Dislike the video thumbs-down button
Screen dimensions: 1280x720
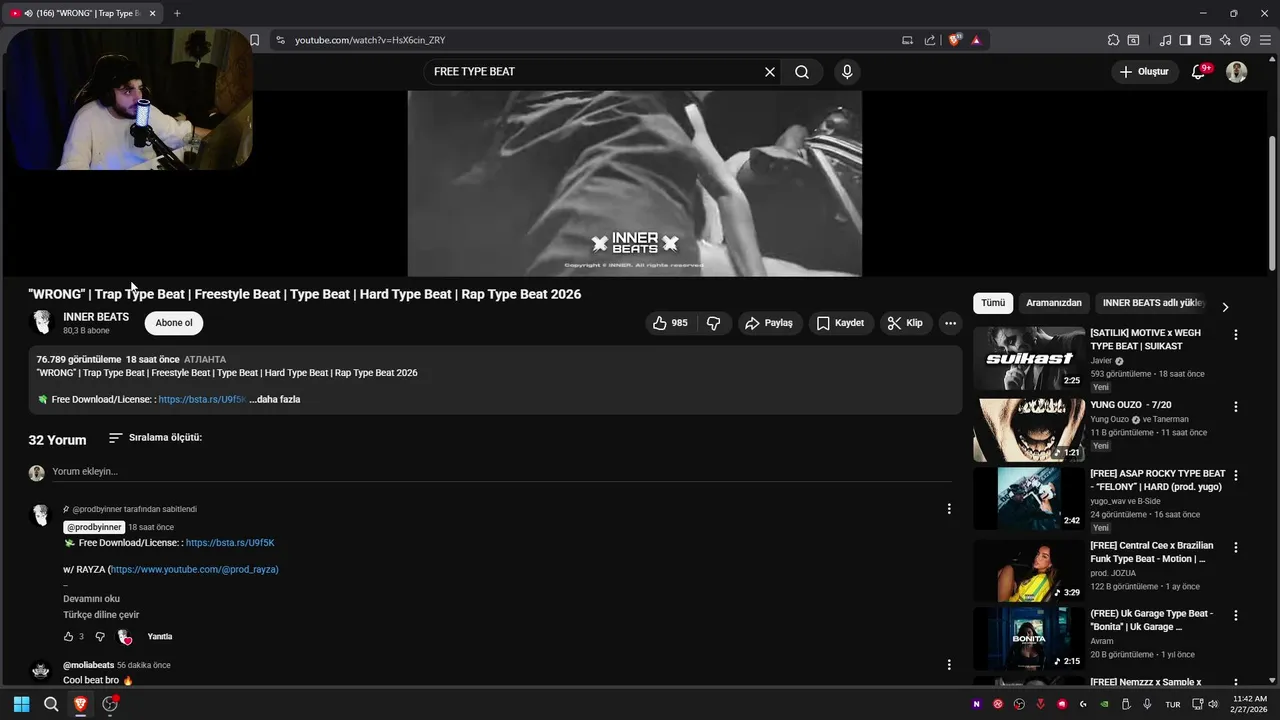click(x=714, y=323)
